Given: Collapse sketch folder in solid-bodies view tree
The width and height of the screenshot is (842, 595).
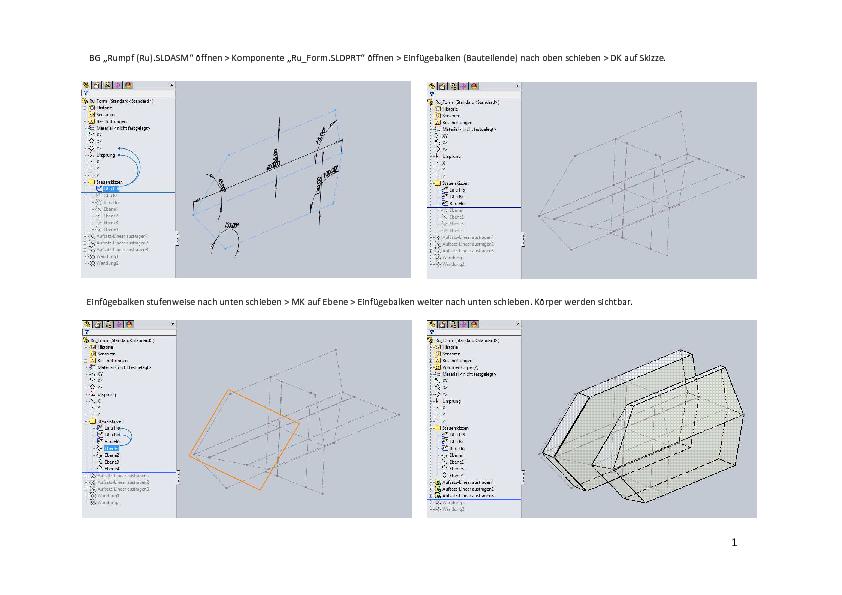Looking at the screenshot, I should [x=431, y=428].
